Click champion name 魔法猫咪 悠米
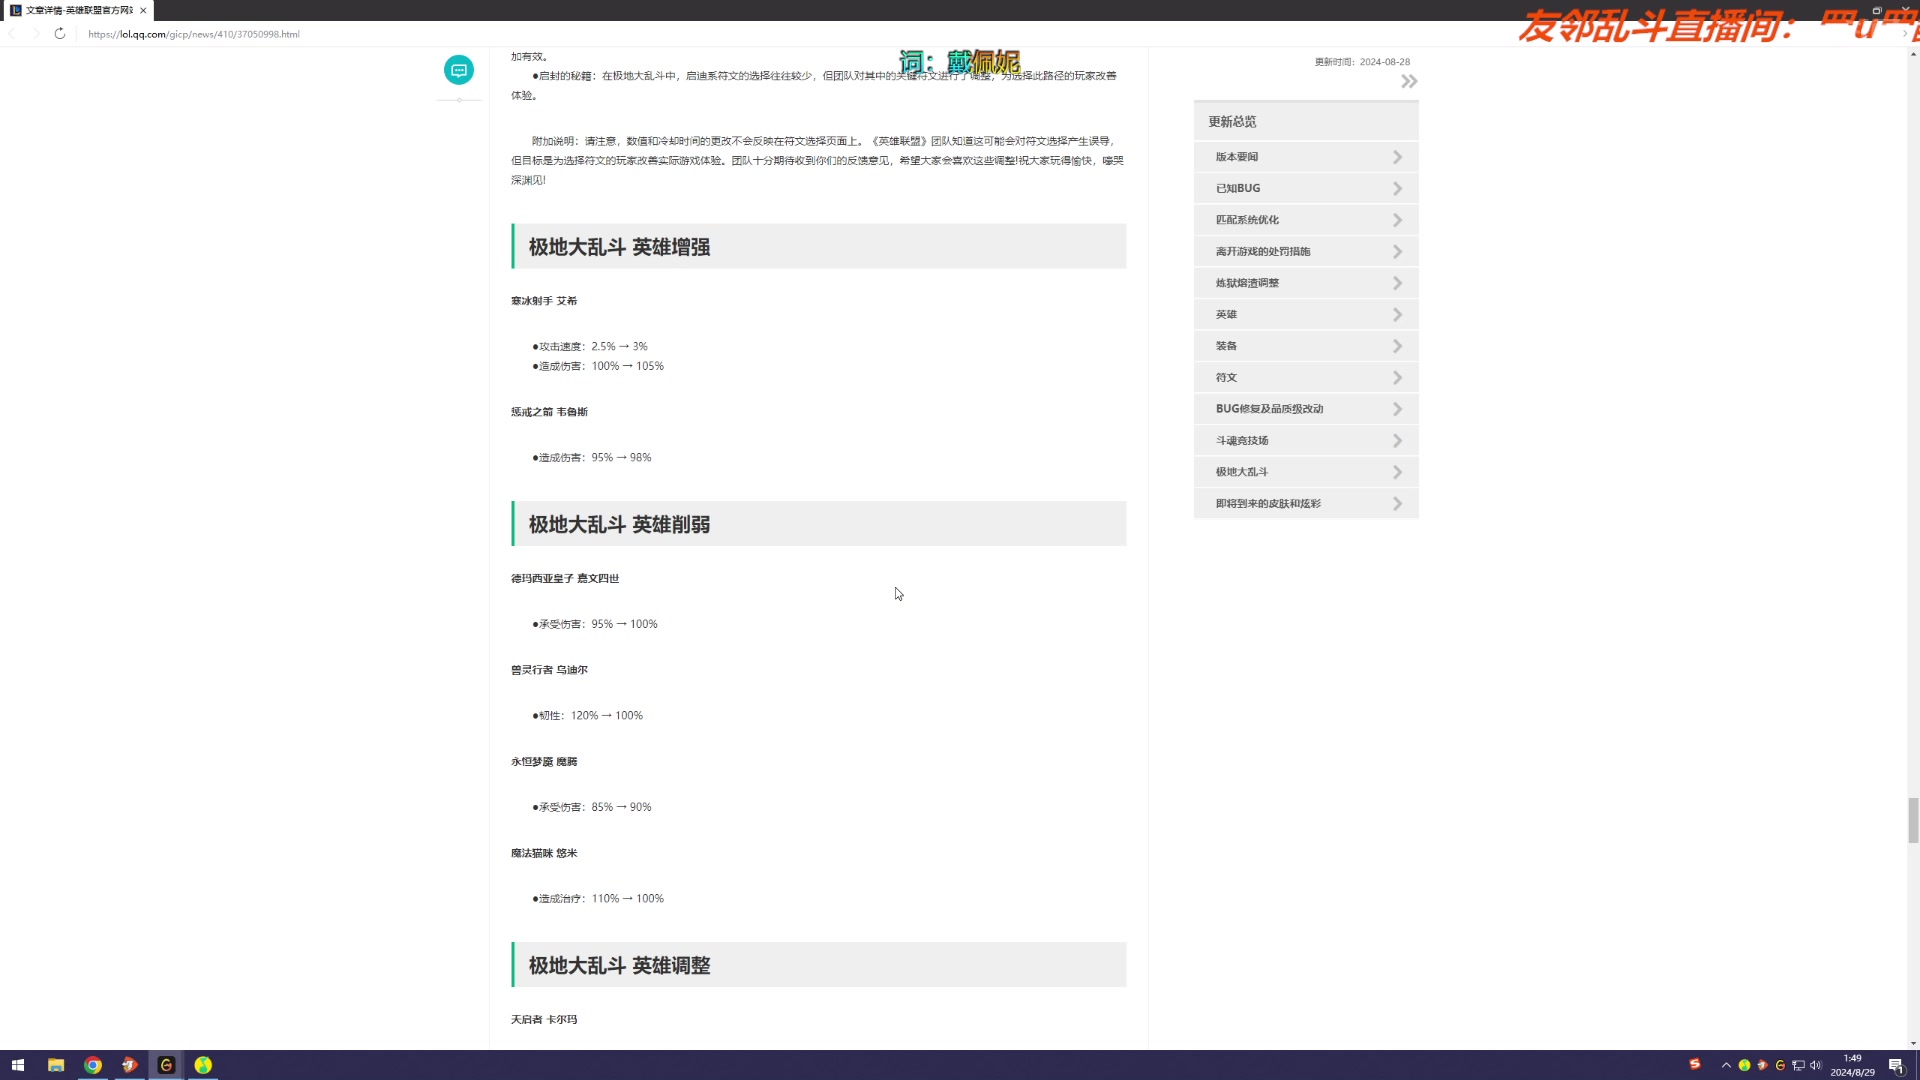Viewport: 1920px width, 1080px height. click(x=544, y=853)
